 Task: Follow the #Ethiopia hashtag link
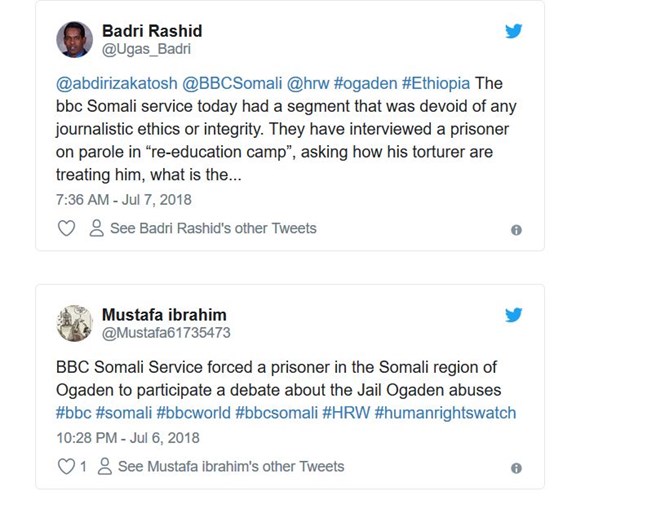tap(436, 83)
